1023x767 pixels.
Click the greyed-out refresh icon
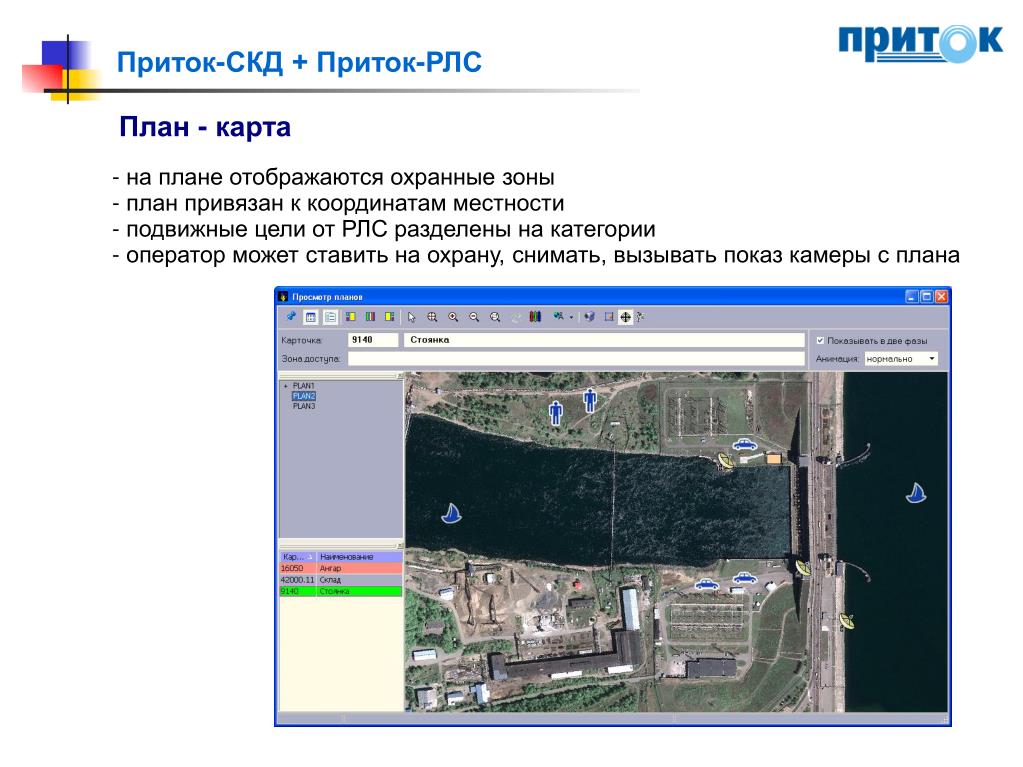tap(515, 317)
